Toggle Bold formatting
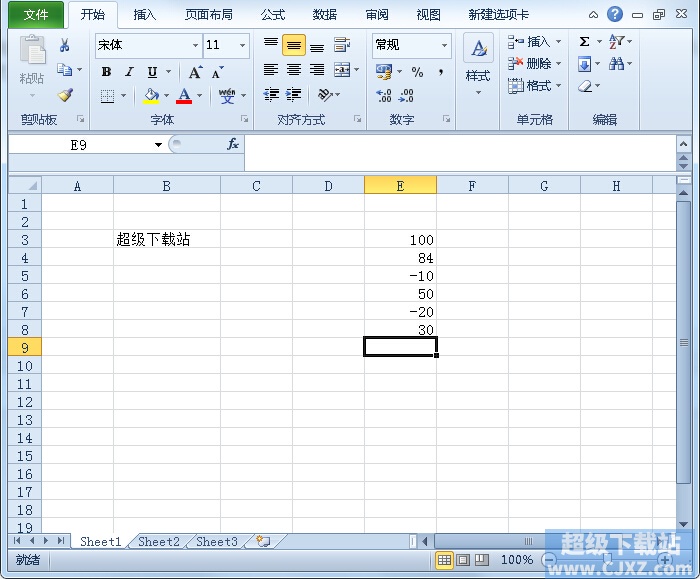 pyautogui.click(x=106, y=71)
